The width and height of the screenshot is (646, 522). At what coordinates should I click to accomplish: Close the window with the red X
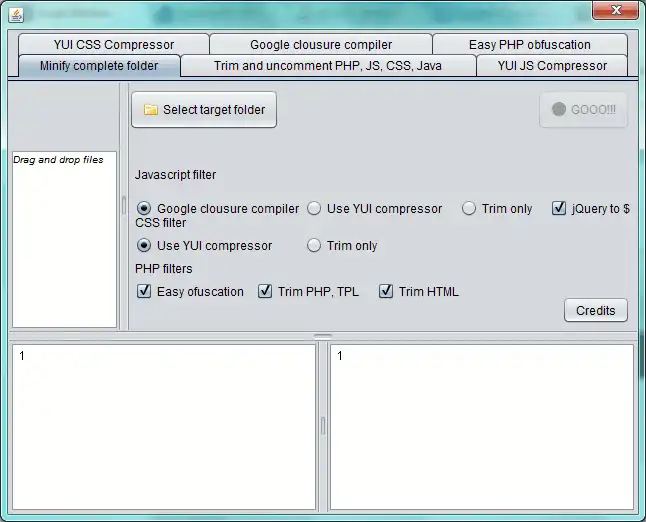(615, 10)
